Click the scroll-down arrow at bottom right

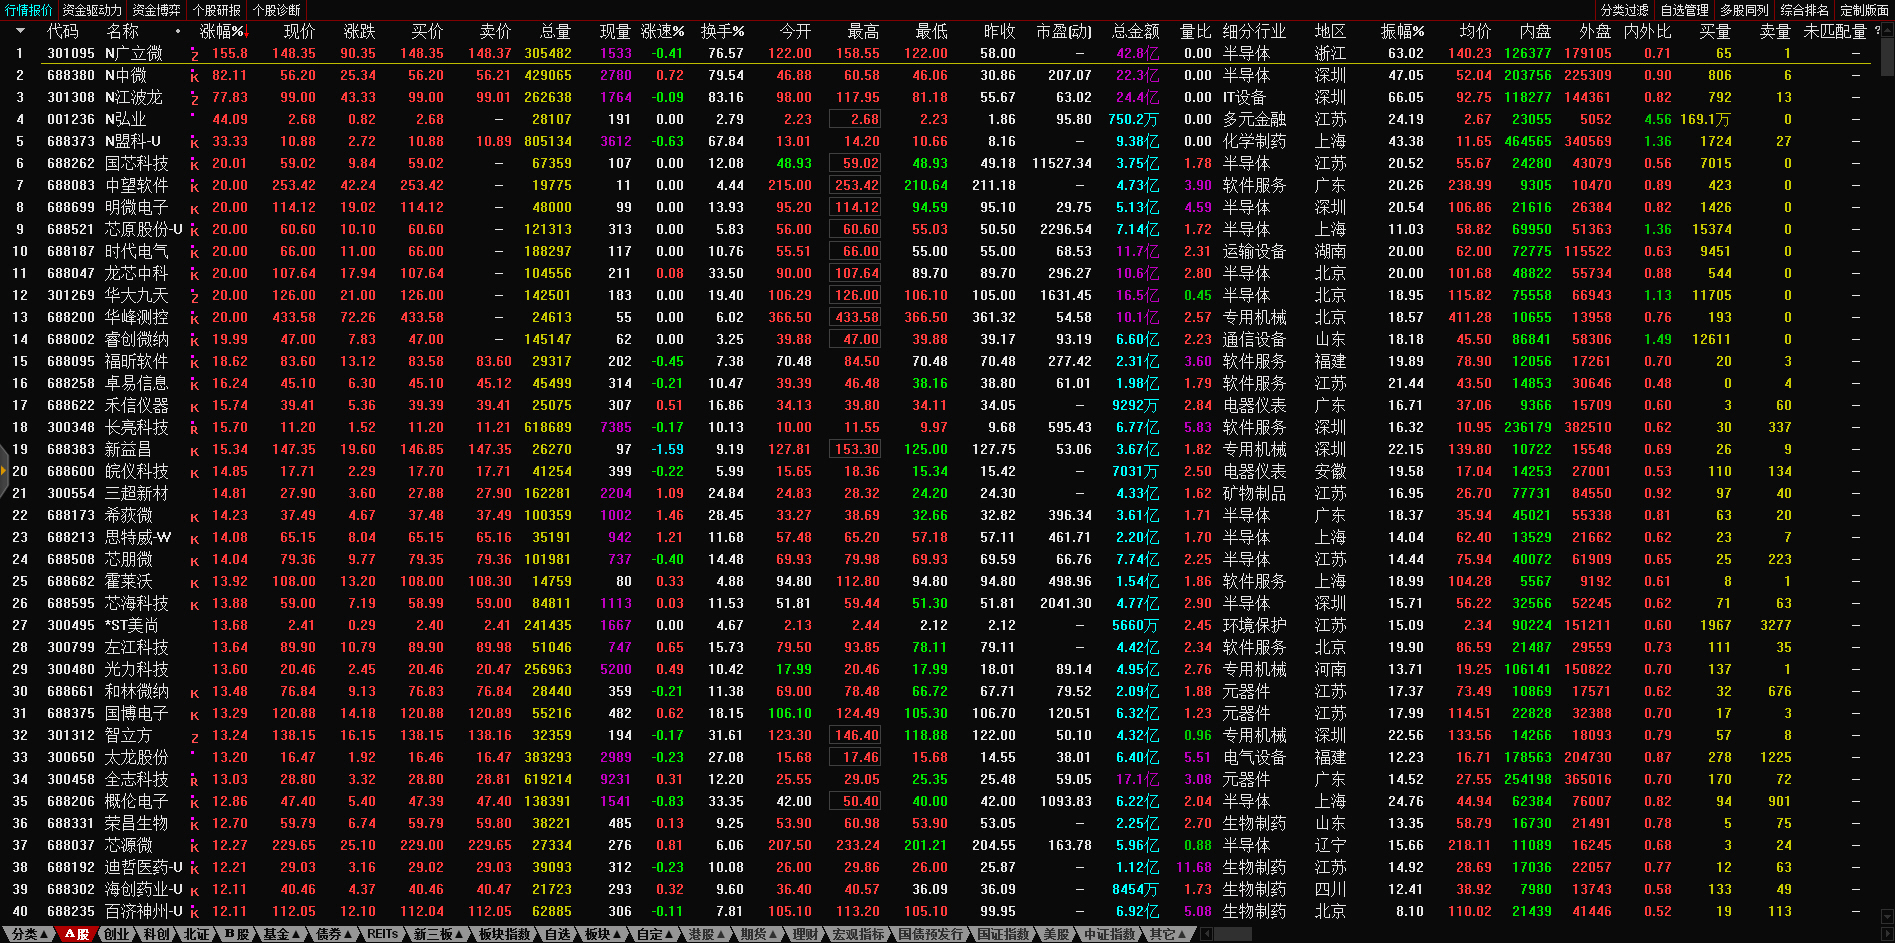click(x=1887, y=916)
